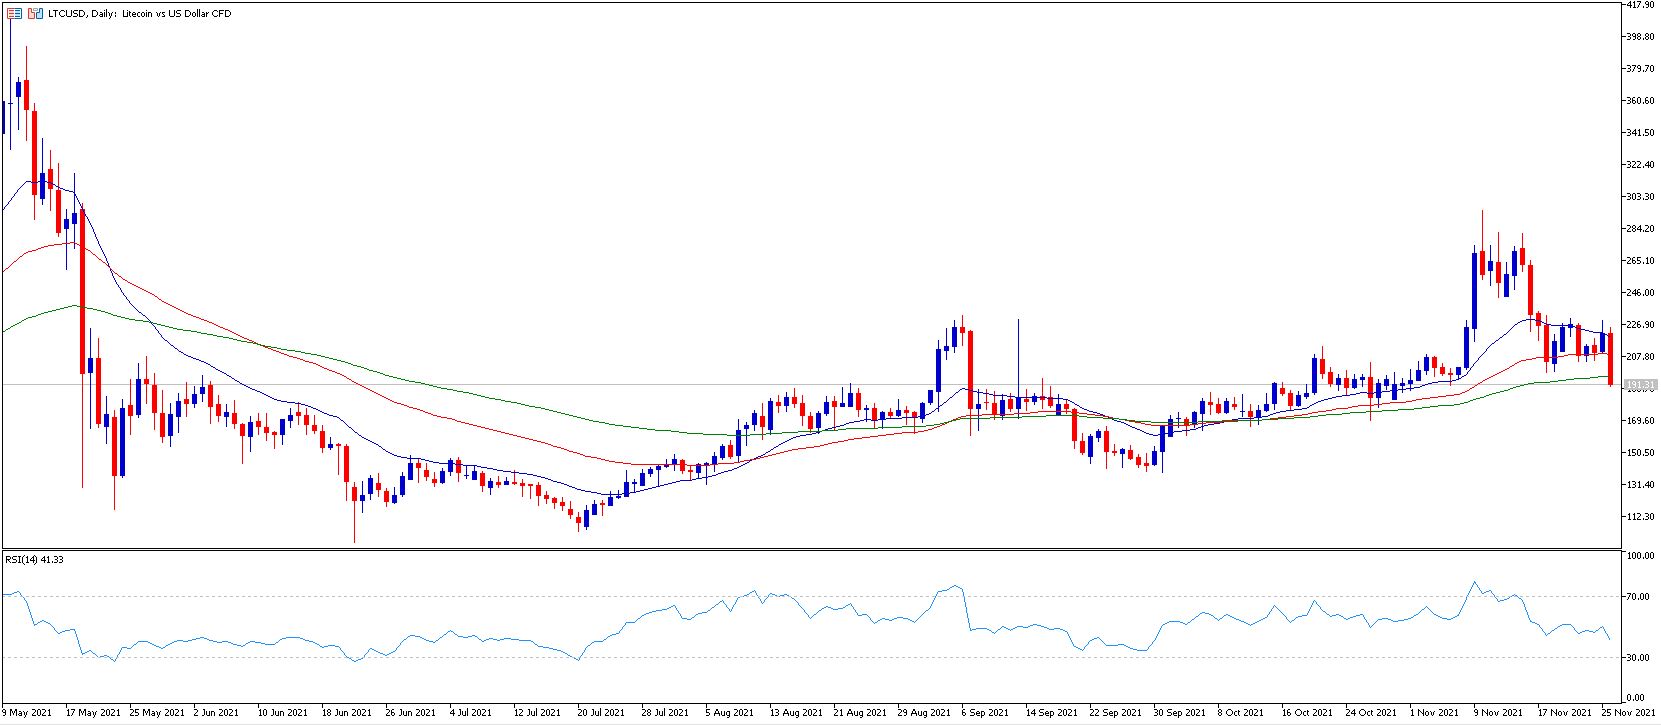Click the 341.50 price axis label
The height and width of the screenshot is (726, 1661).
coord(1641,133)
